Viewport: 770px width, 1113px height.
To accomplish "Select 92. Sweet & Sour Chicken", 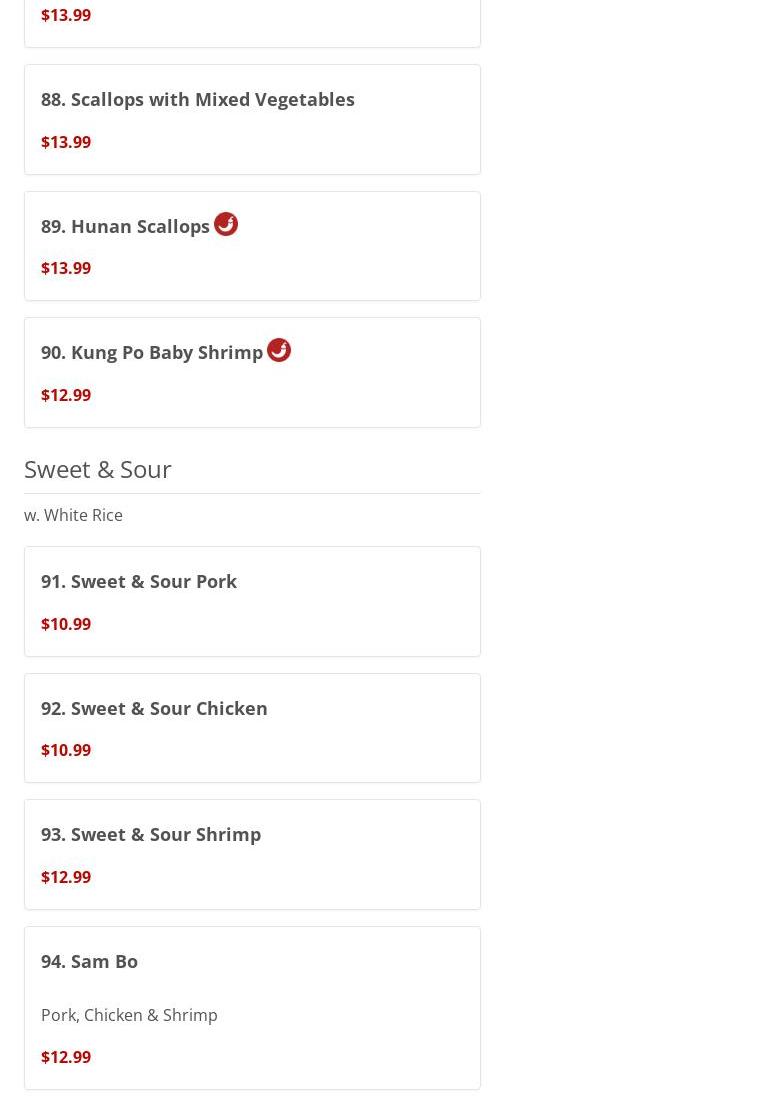I will point(154,708).
